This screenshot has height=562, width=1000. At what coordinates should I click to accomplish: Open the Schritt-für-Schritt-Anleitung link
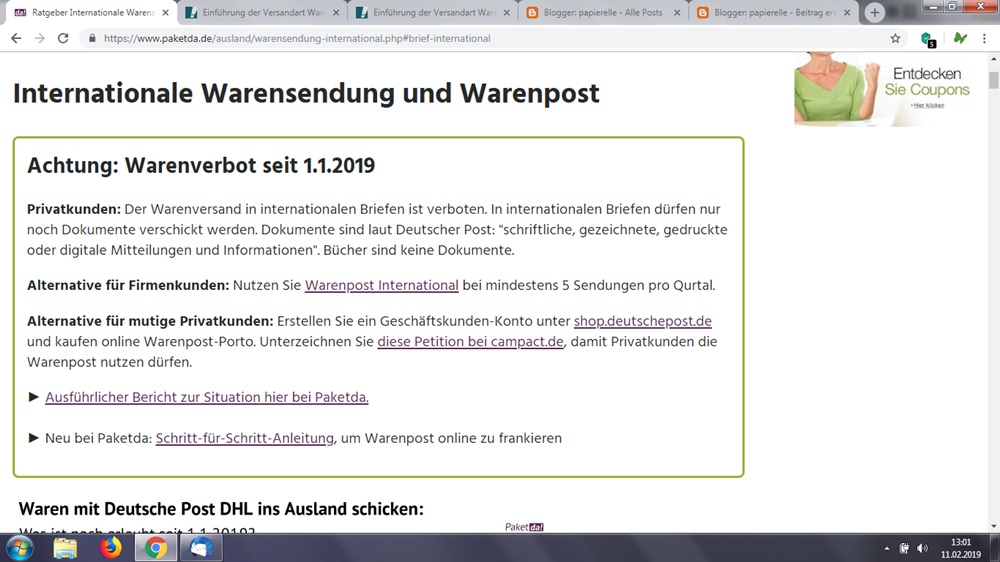point(244,438)
